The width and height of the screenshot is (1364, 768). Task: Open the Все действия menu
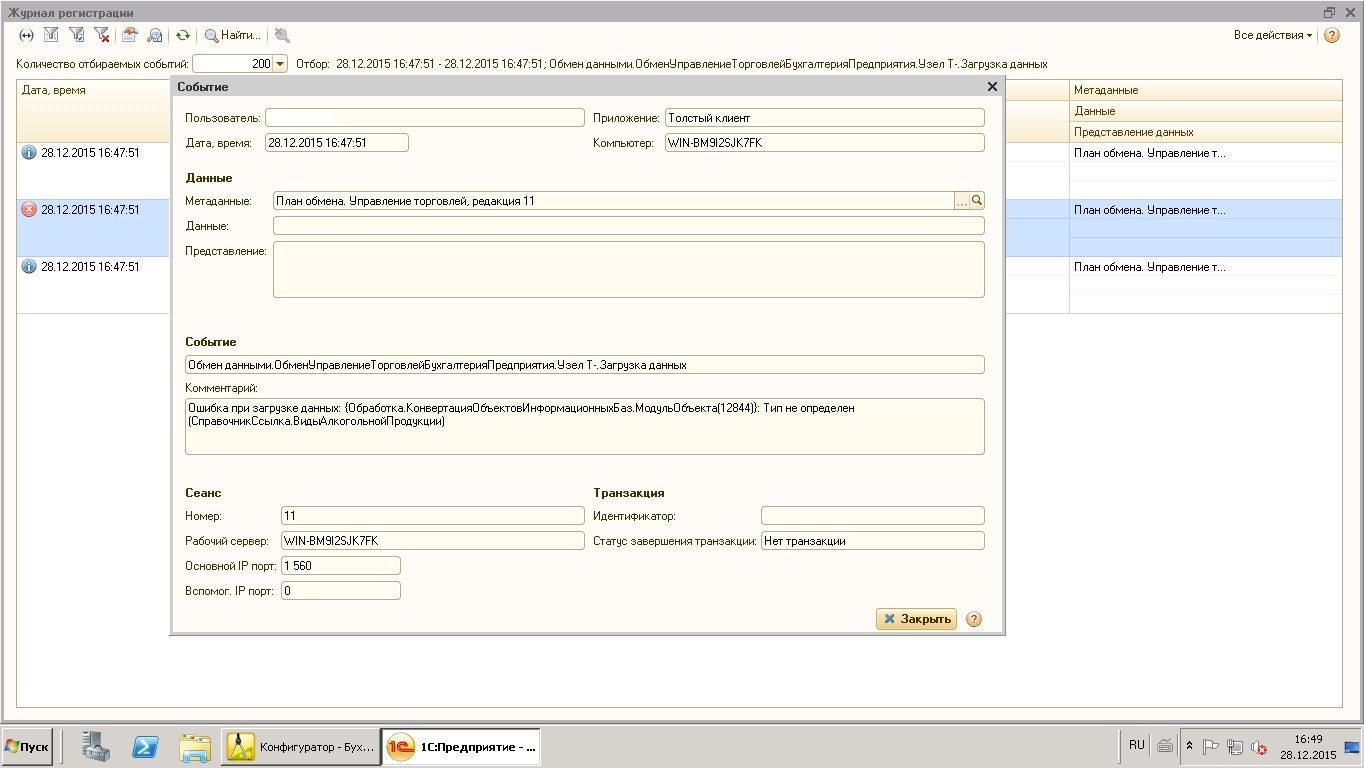pyautogui.click(x=1273, y=35)
